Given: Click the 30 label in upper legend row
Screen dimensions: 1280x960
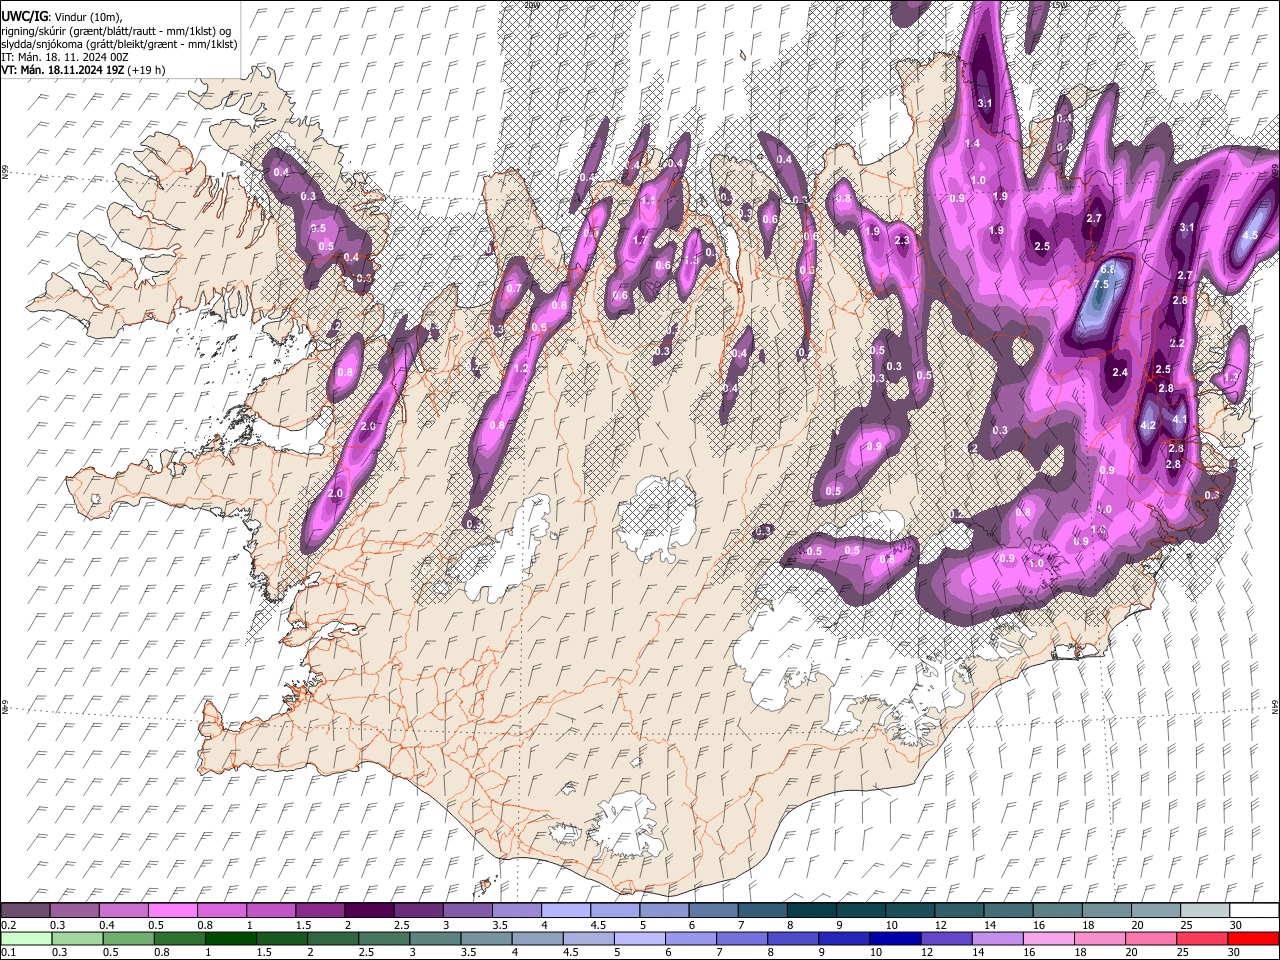Looking at the screenshot, I should coord(1236,925).
